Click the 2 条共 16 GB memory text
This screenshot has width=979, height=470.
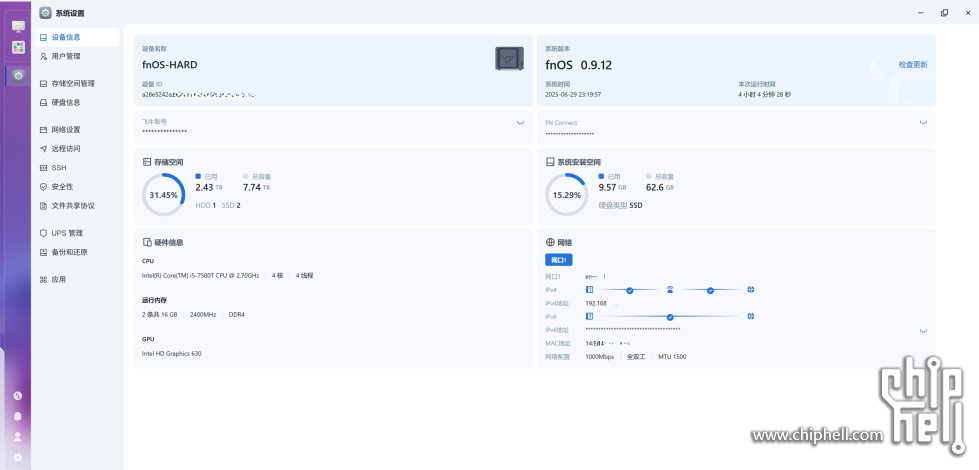(x=160, y=315)
